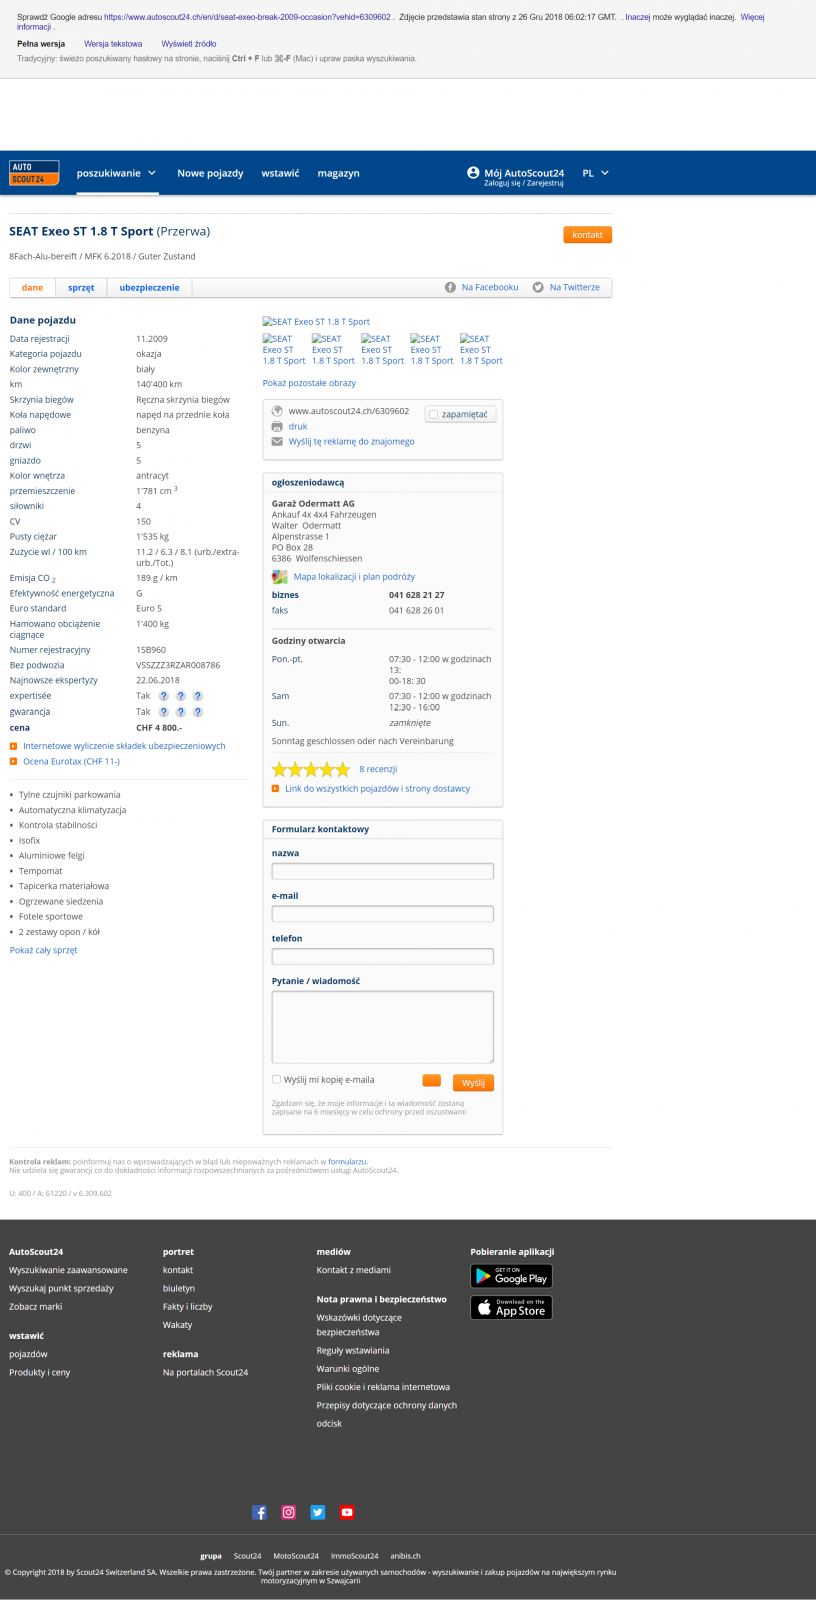
Task: Open the Mój AutoScout24 user account icon
Action: click(x=473, y=172)
